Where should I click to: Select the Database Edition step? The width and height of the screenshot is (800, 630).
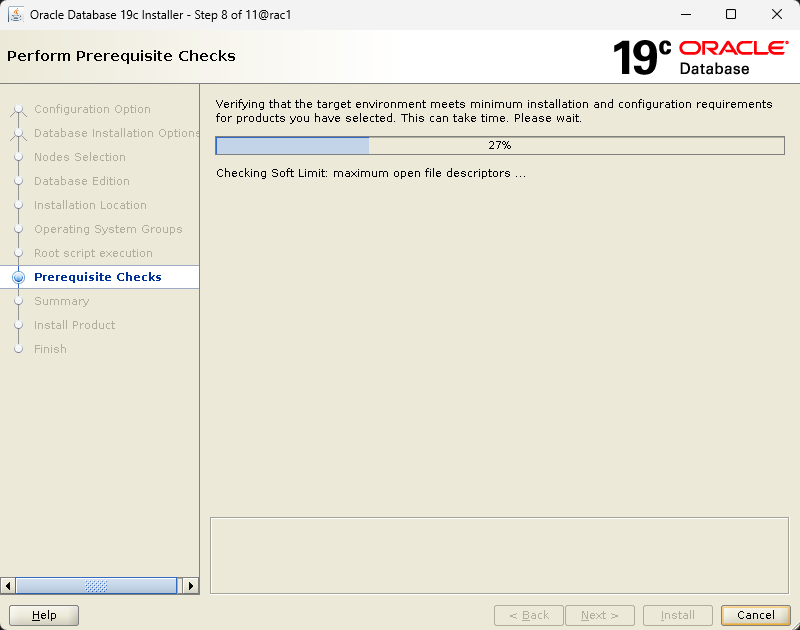[82, 181]
